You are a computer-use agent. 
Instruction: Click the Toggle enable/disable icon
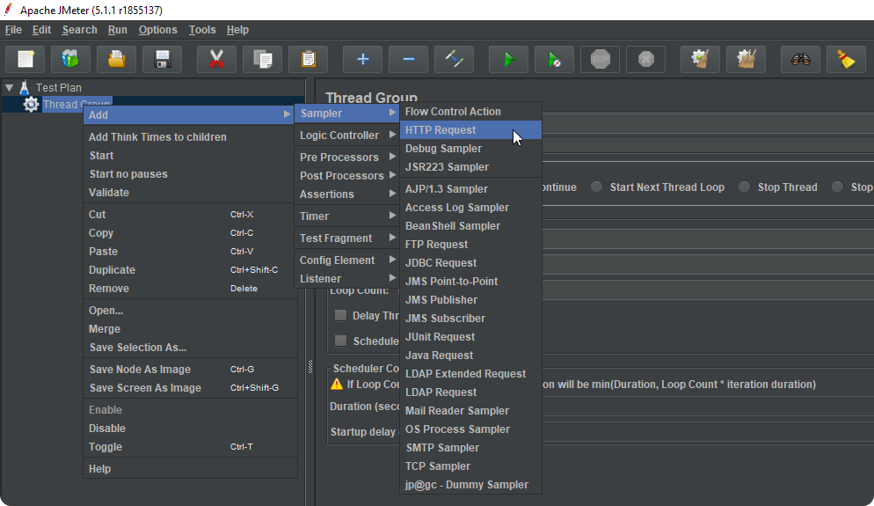tap(454, 59)
